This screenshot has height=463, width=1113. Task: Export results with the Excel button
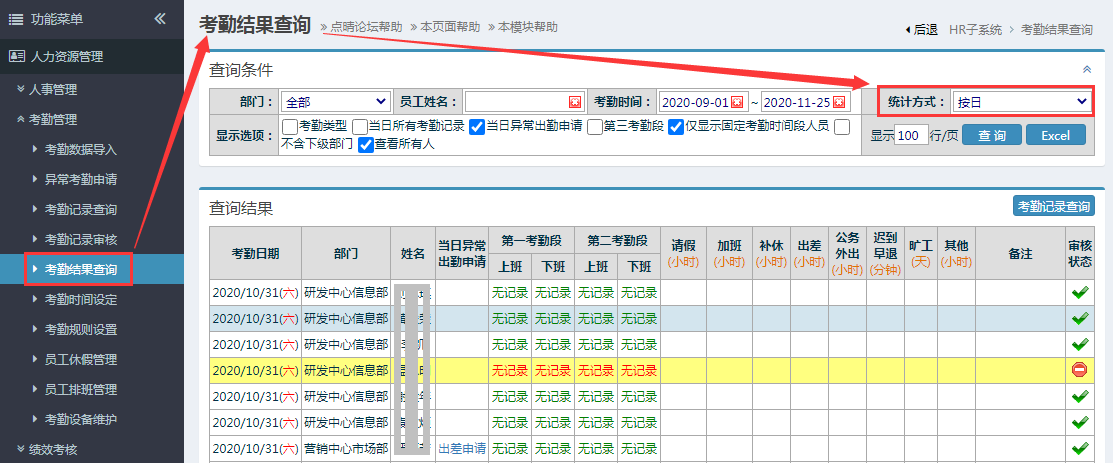(x=1055, y=135)
